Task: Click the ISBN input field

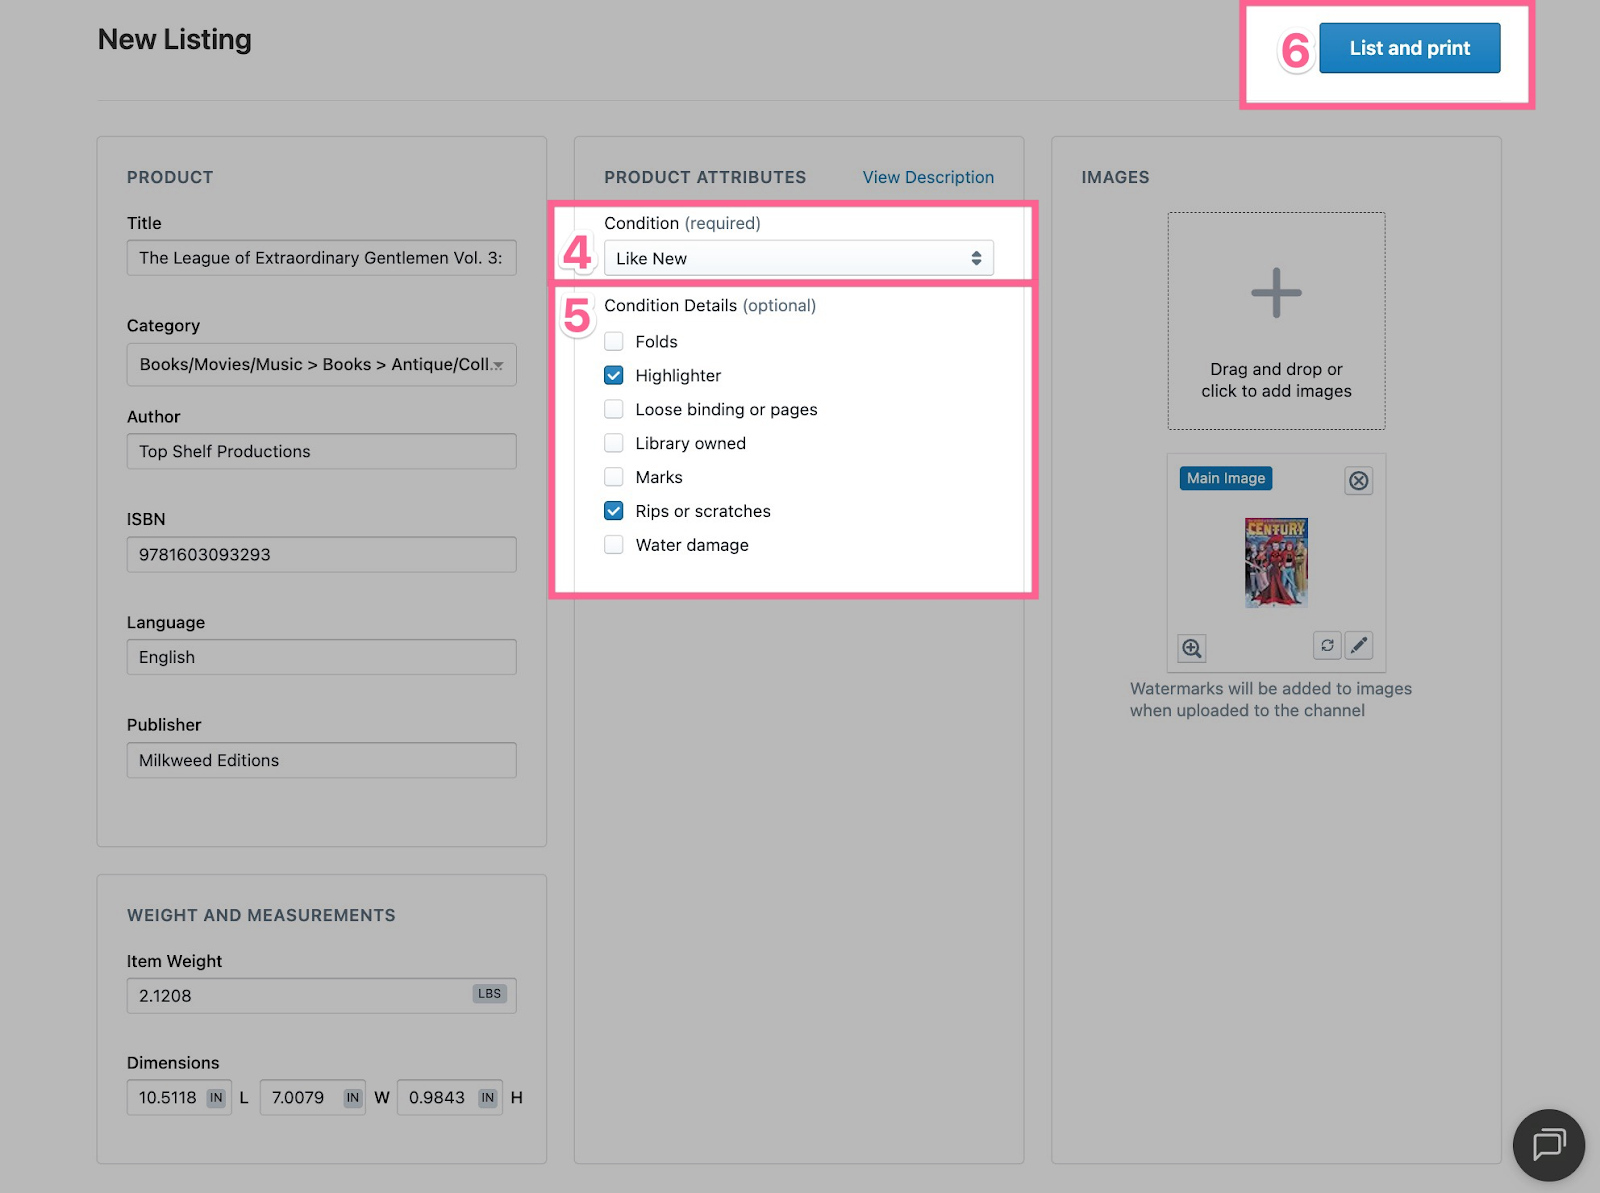Action: point(321,555)
